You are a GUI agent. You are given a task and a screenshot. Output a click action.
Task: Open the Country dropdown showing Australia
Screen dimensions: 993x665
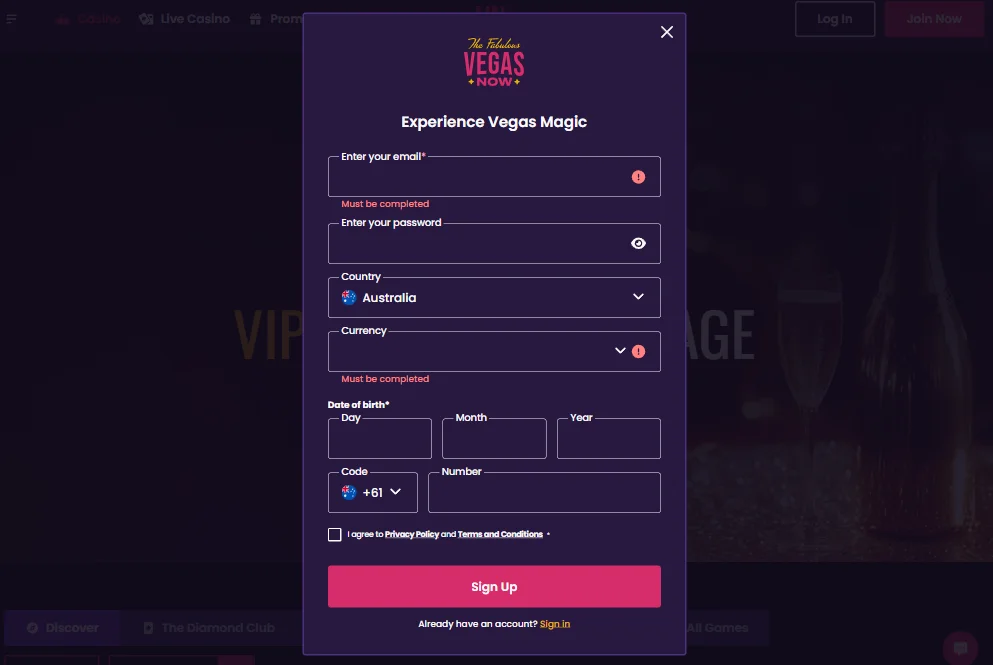point(494,297)
